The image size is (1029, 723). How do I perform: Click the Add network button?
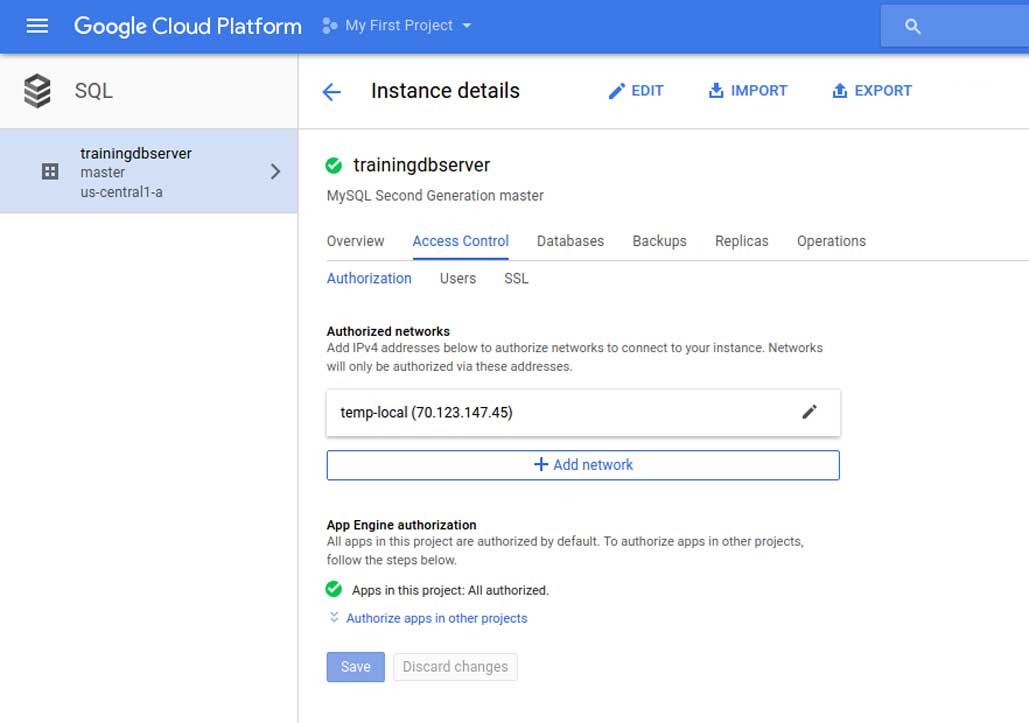(583, 465)
